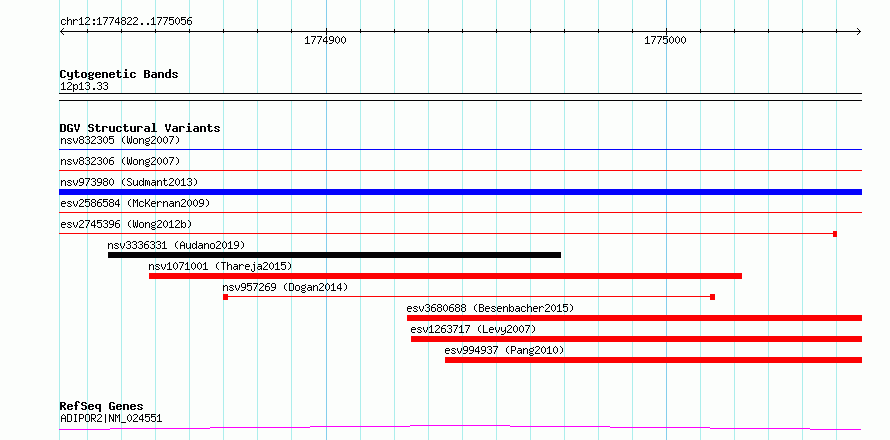Click the black 12p13.33 cytogenetic band line
Image resolution: width=890 pixels, height=440 pixels.
click(x=461, y=97)
